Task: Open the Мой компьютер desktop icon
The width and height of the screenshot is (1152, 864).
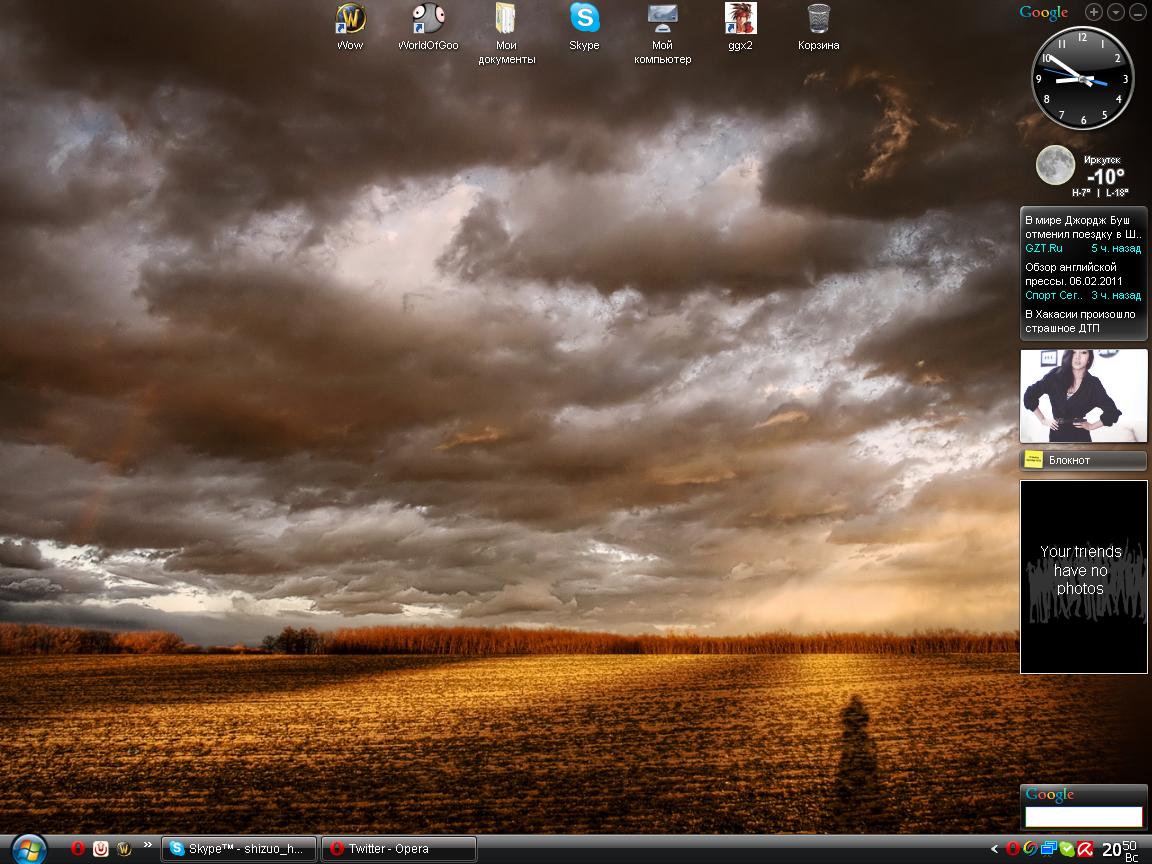Action: [x=662, y=20]
